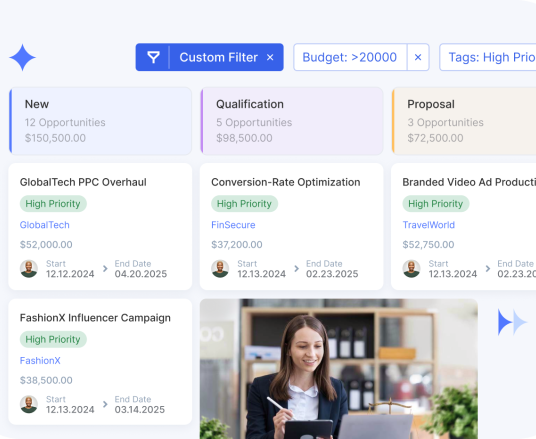Edit the Budget: >20000 filter chip

pos(350,57)
